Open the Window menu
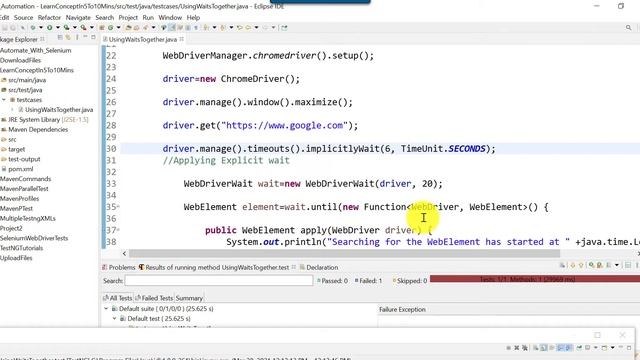Image resolution: width=640 pixels, height=360 pixels. (170, 18)
